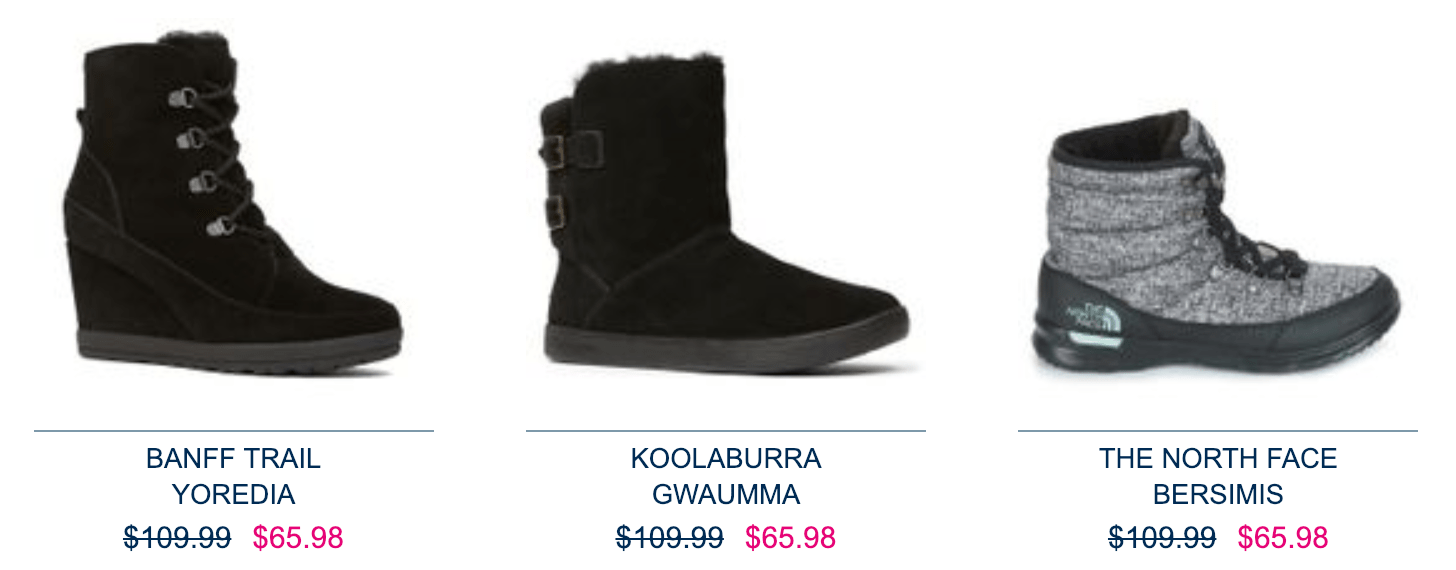Click THE NORTH FACE brand name
The width and height of the screenshot is (1456, 570).
(x=1218, y=459)
